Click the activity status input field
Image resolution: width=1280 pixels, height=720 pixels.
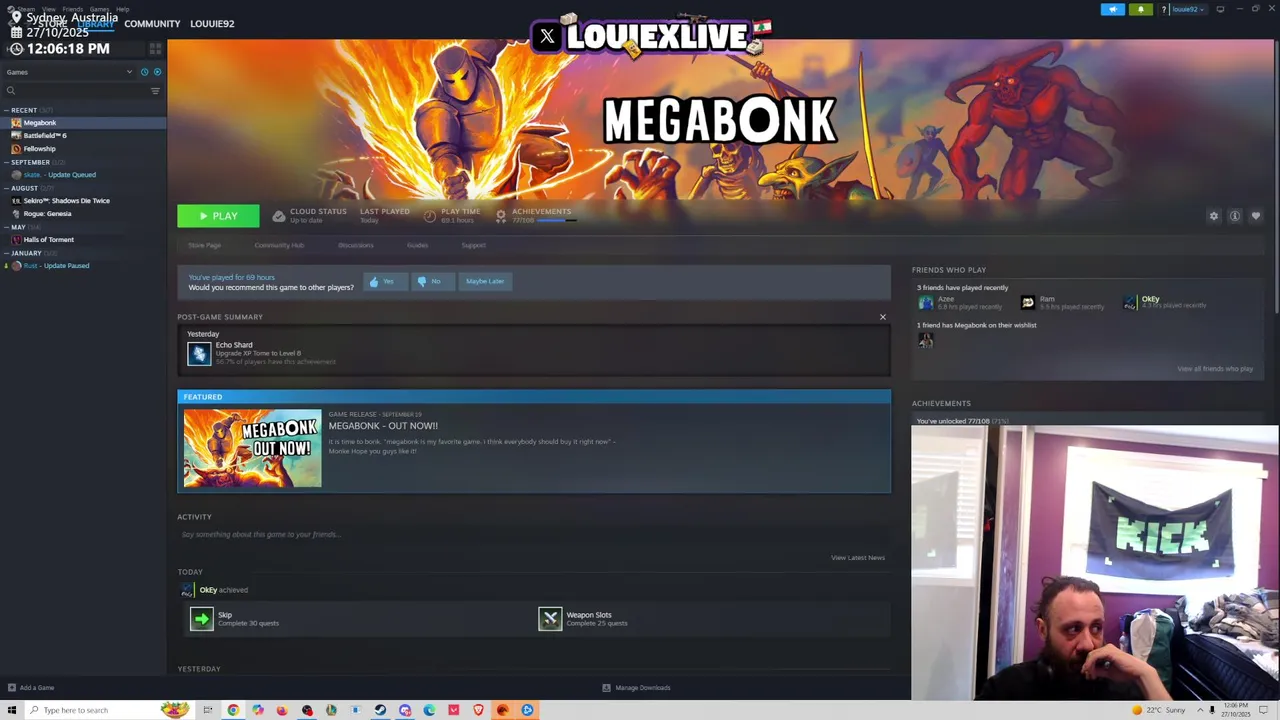point(533,534)
